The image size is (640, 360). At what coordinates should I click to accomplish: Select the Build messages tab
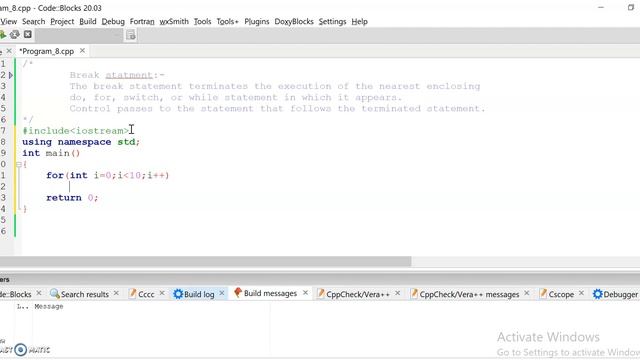pyautogui.click(x=266, y=293)
